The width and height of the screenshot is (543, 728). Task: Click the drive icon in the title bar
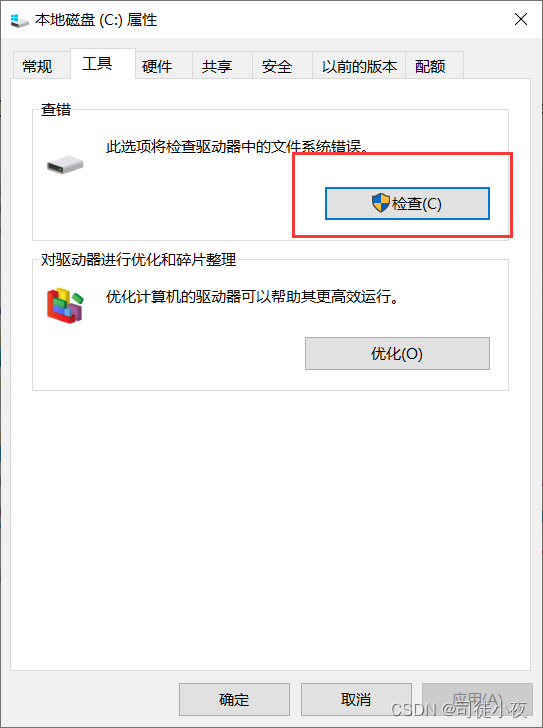(19, 20)
